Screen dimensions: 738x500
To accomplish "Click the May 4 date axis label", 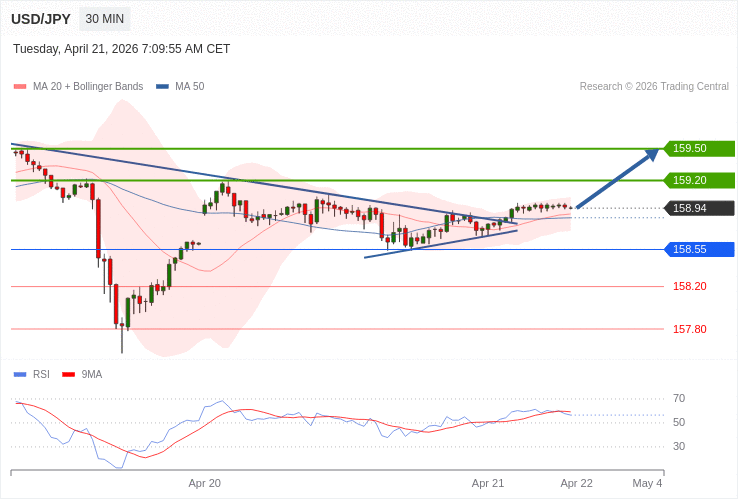I will [647, 483].
